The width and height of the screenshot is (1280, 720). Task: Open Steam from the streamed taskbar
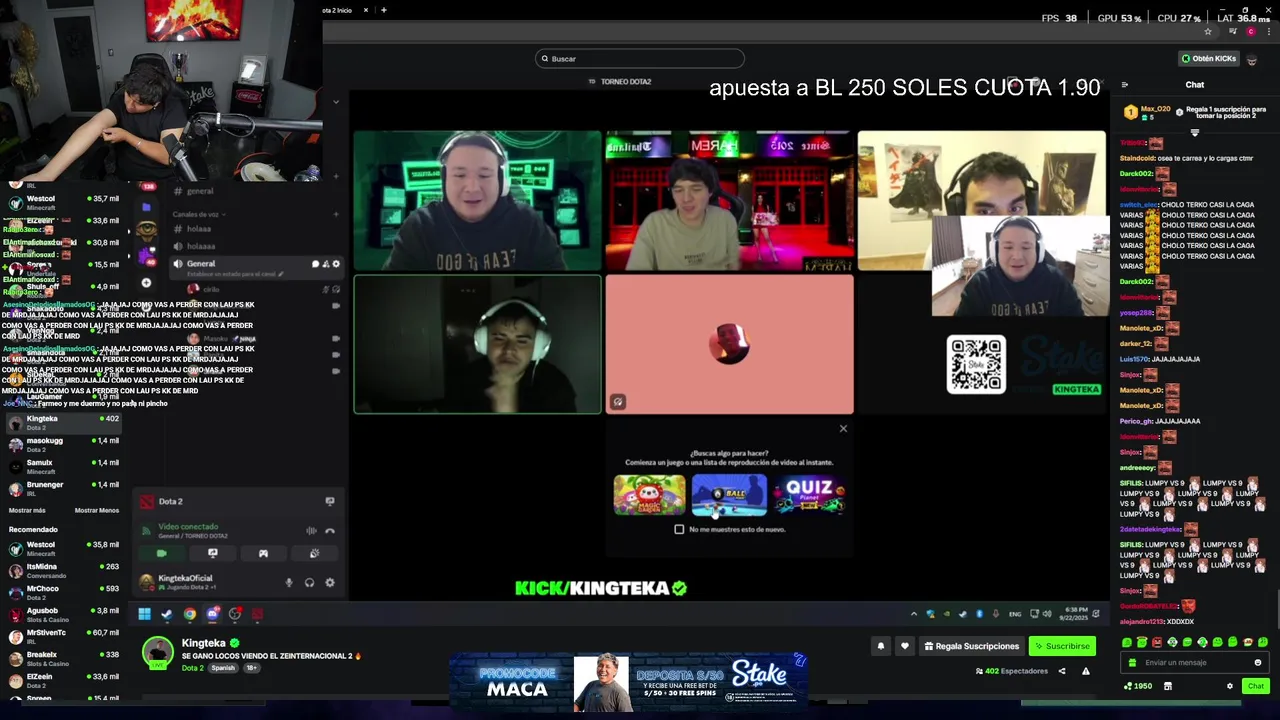(167, 614)
